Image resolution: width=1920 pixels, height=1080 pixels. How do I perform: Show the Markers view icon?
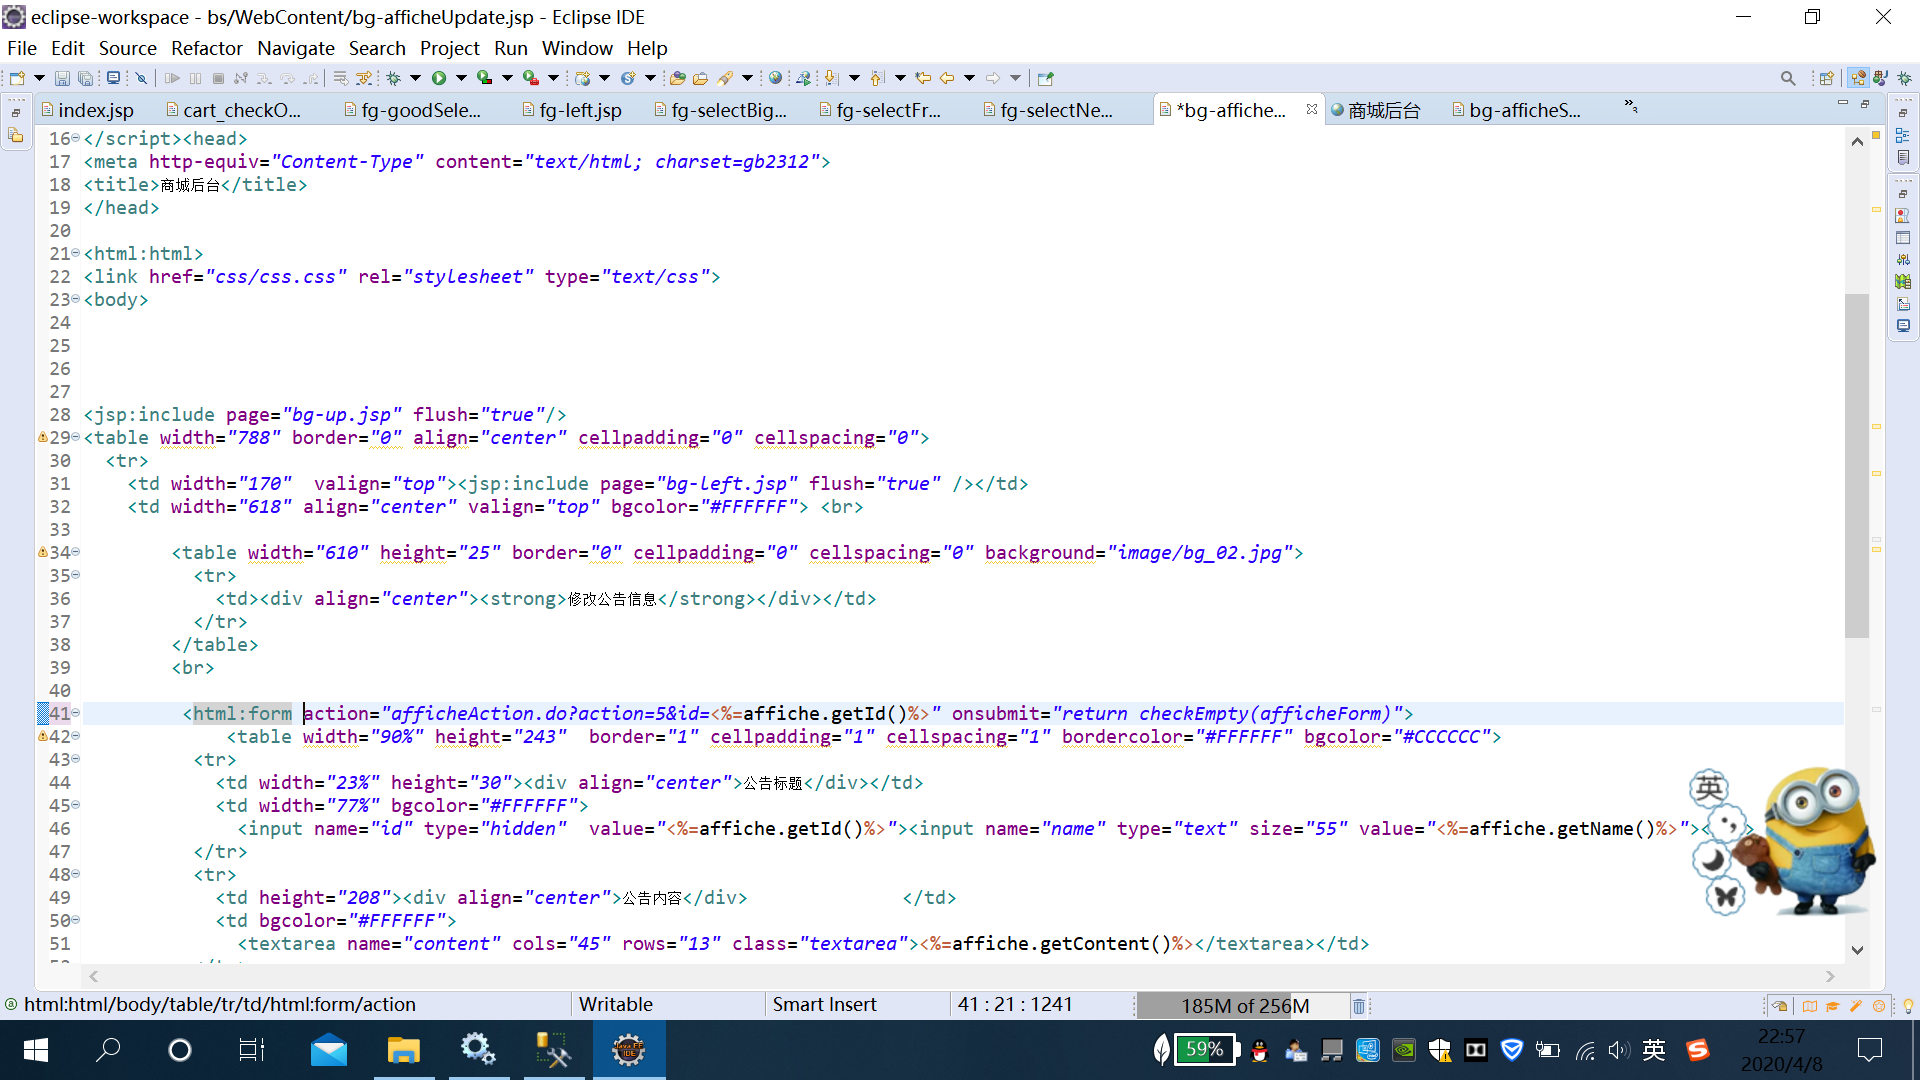coord(1903,216)
